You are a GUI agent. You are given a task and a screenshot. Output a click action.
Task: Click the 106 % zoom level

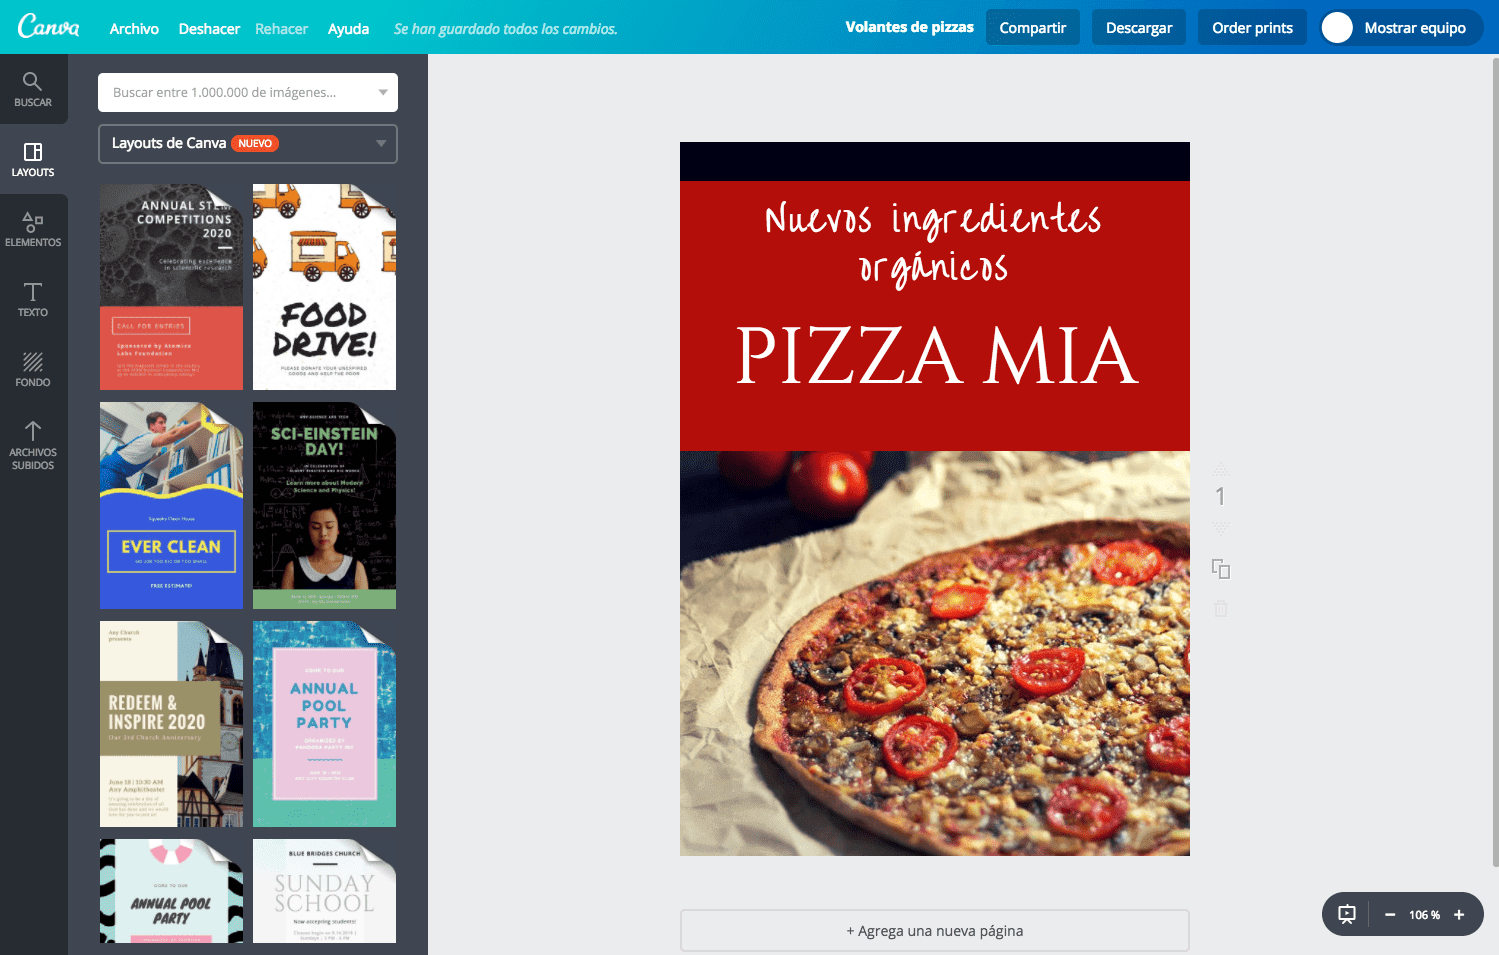[1424, 915]
